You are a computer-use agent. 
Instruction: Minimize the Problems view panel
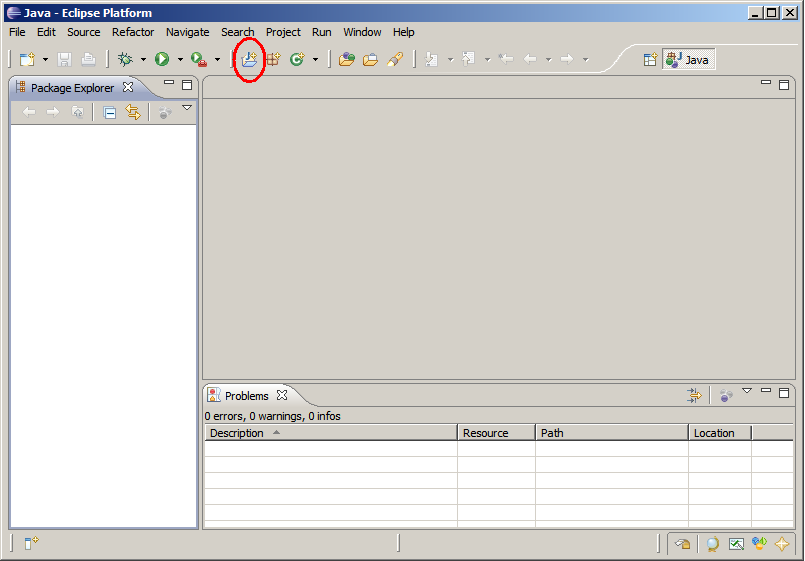[766, 392]
